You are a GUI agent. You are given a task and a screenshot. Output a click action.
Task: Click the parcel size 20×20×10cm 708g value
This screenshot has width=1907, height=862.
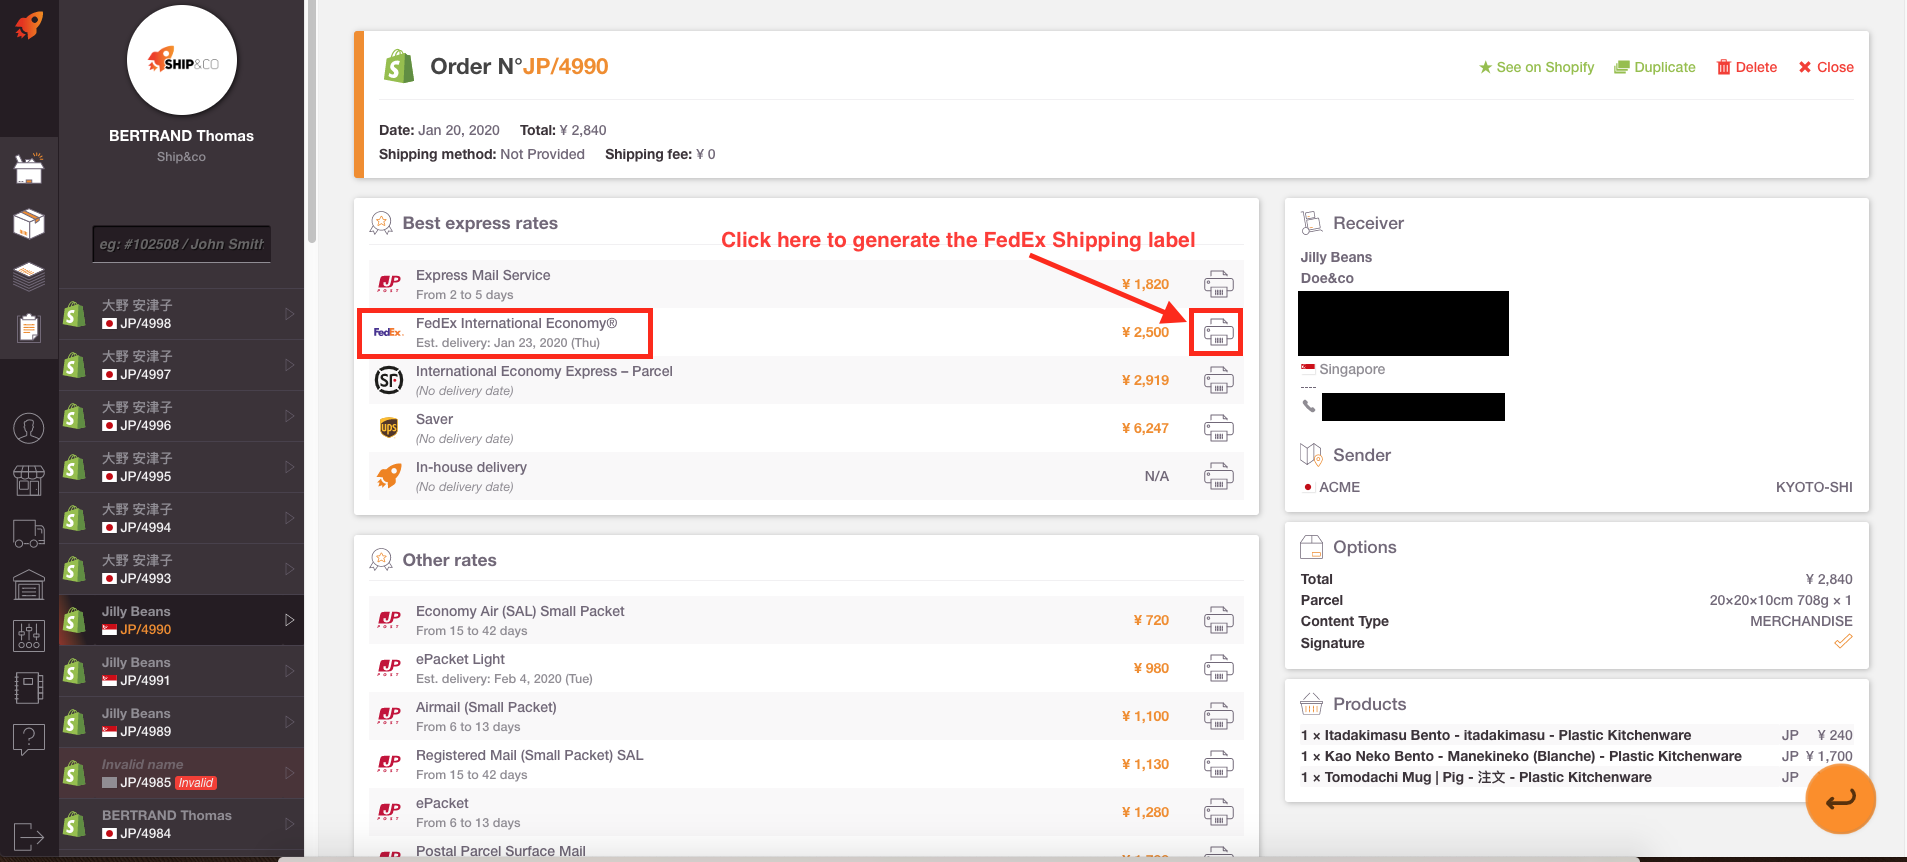point(1780,600)
